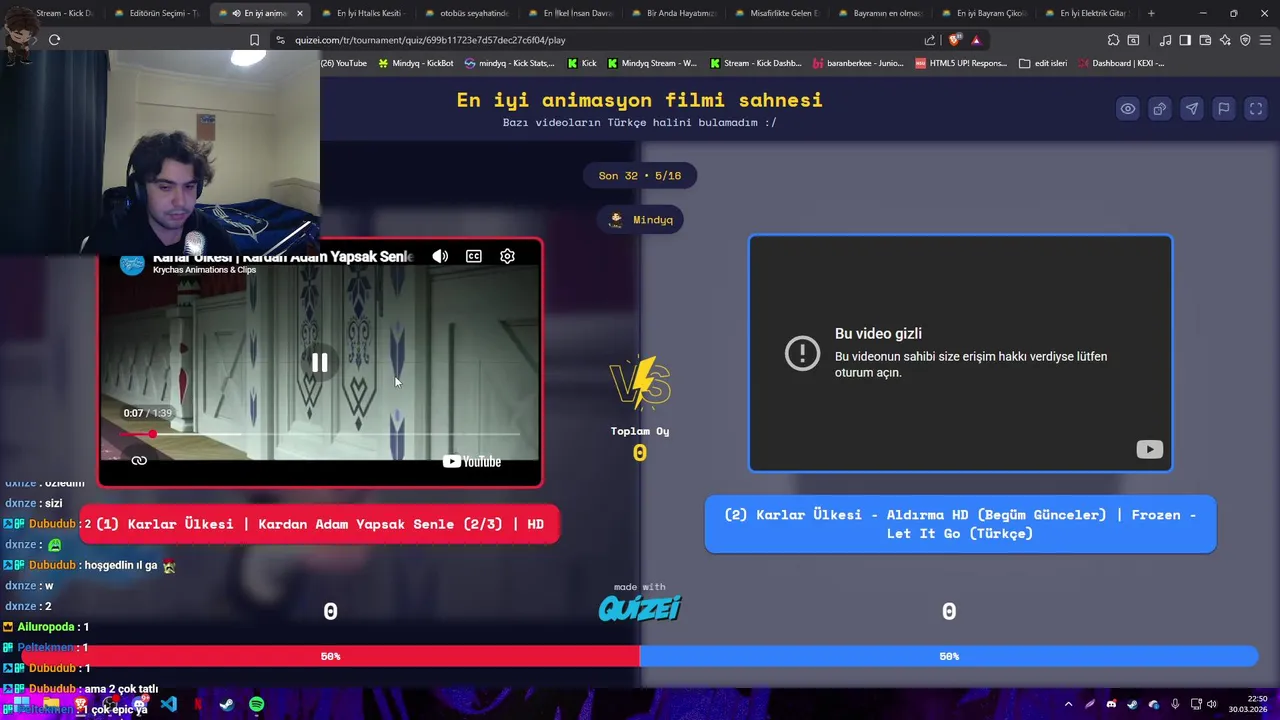Seek the video using the red progress bar
1280x720 pixels.
320,434
